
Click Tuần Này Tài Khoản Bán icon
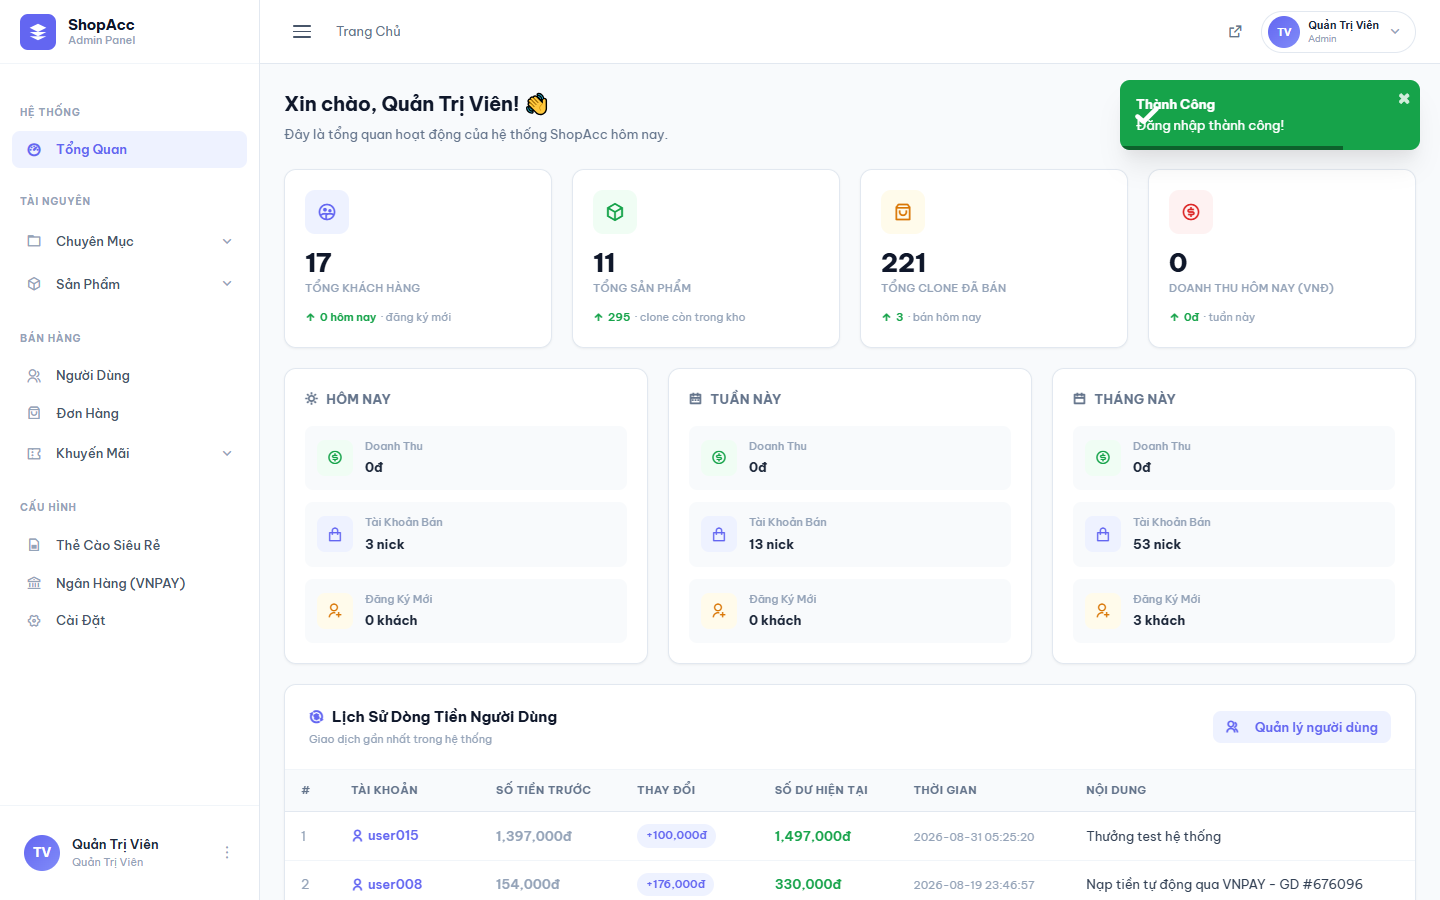[719, 534]
